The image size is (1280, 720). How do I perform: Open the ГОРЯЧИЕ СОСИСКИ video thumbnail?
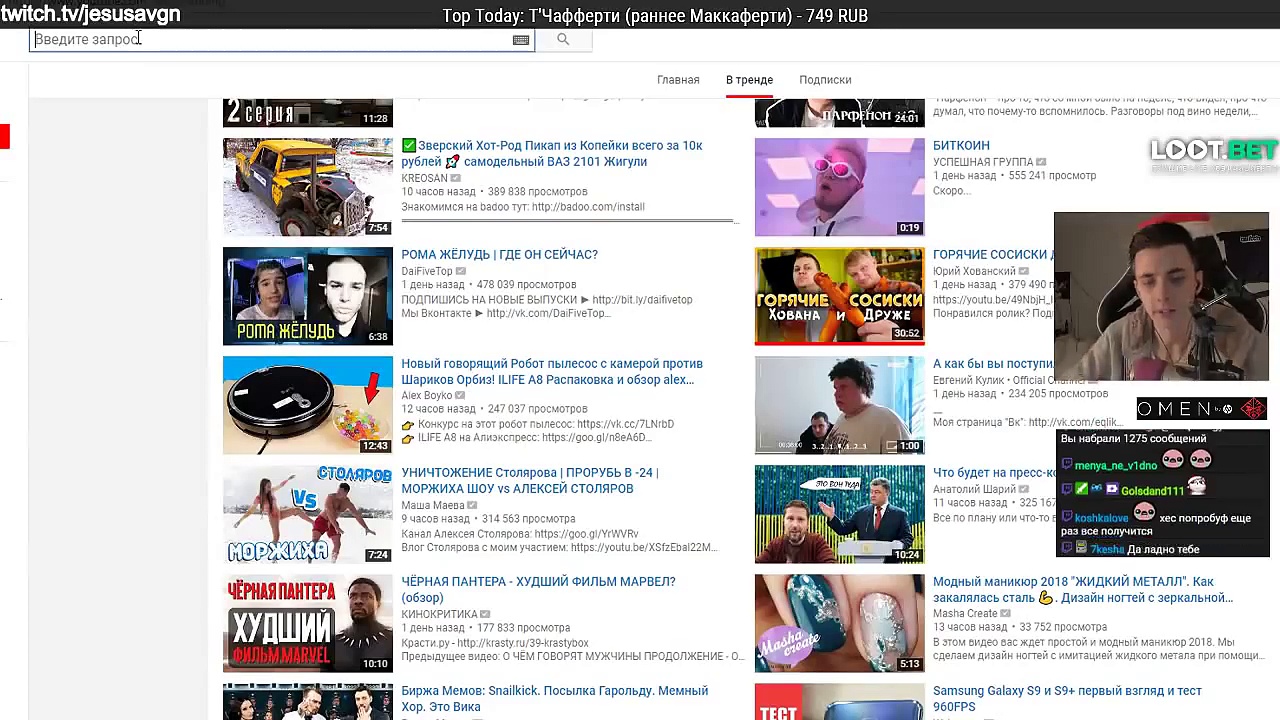coord(840,296)
